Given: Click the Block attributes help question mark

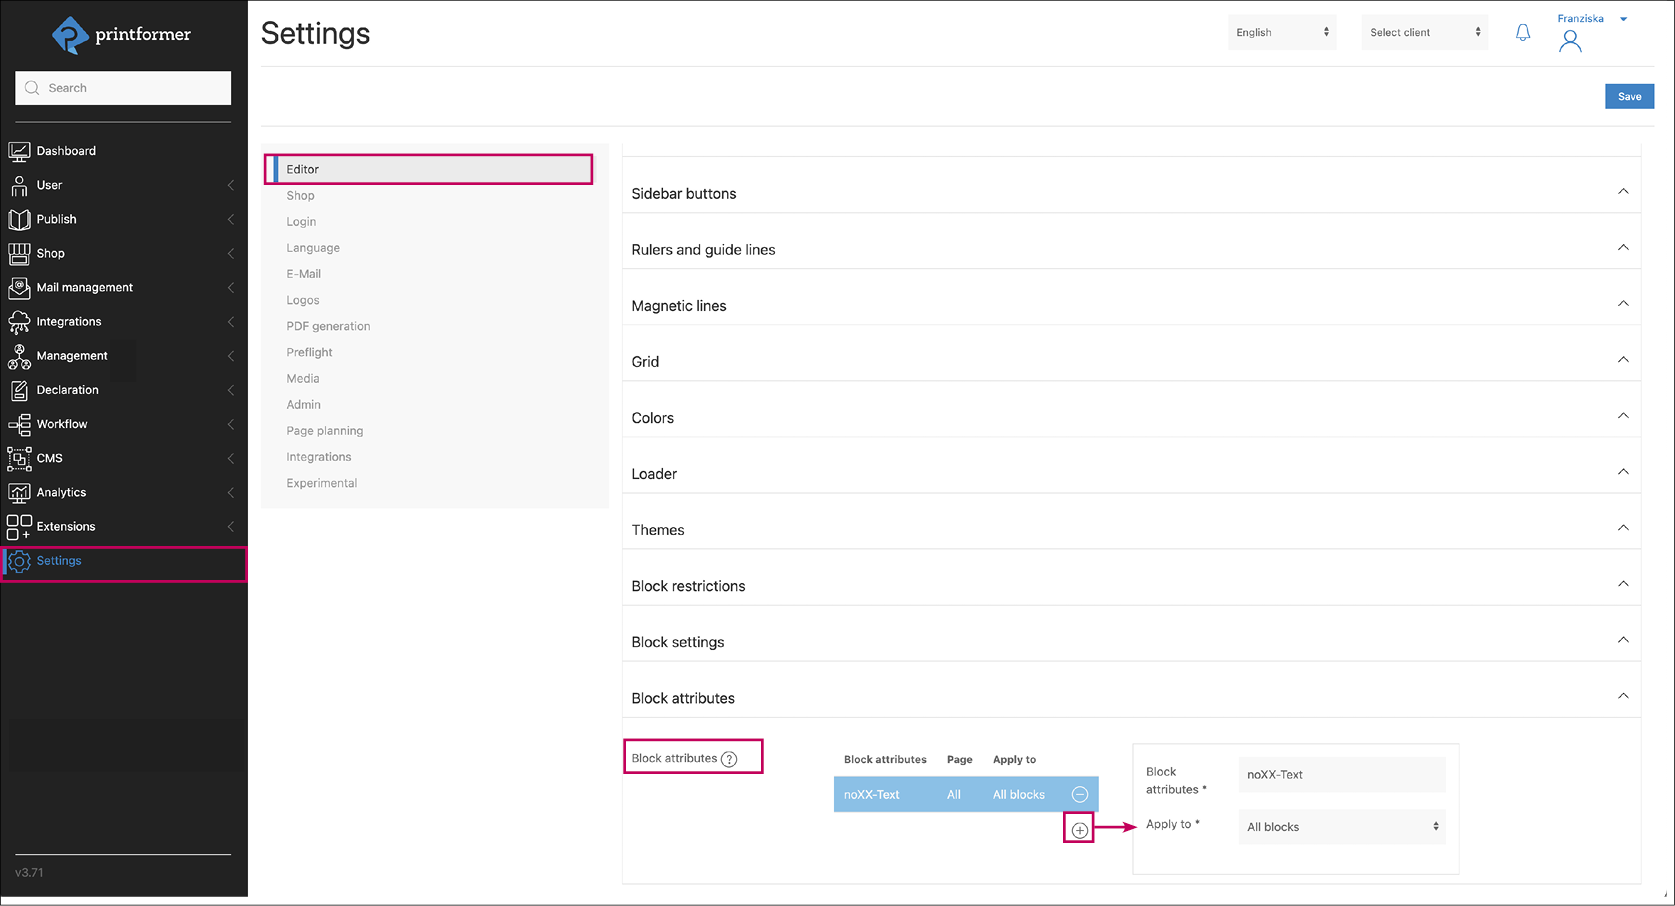Looking at the screenshot, I should click(729, 759).
